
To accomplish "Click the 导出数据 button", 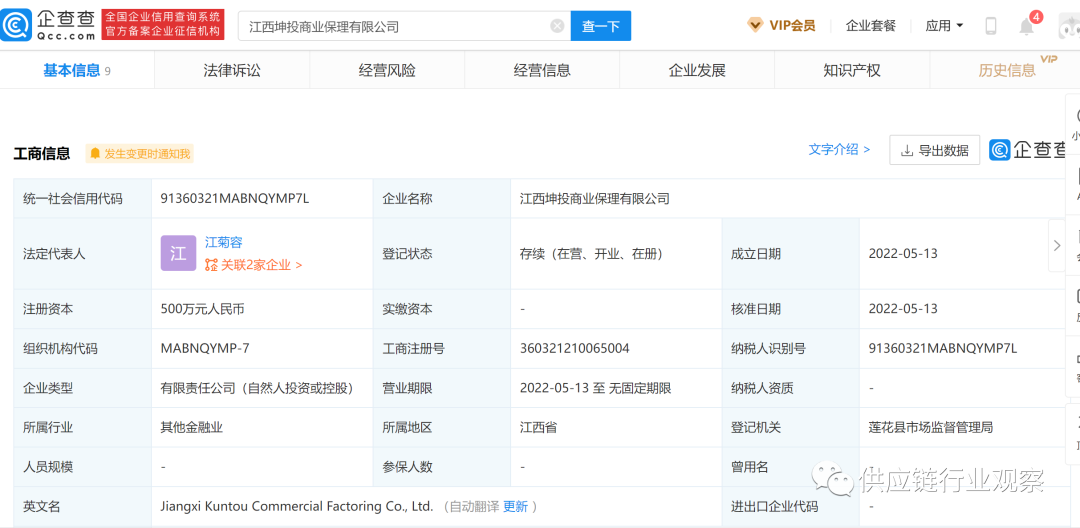I will click(935, 150).
